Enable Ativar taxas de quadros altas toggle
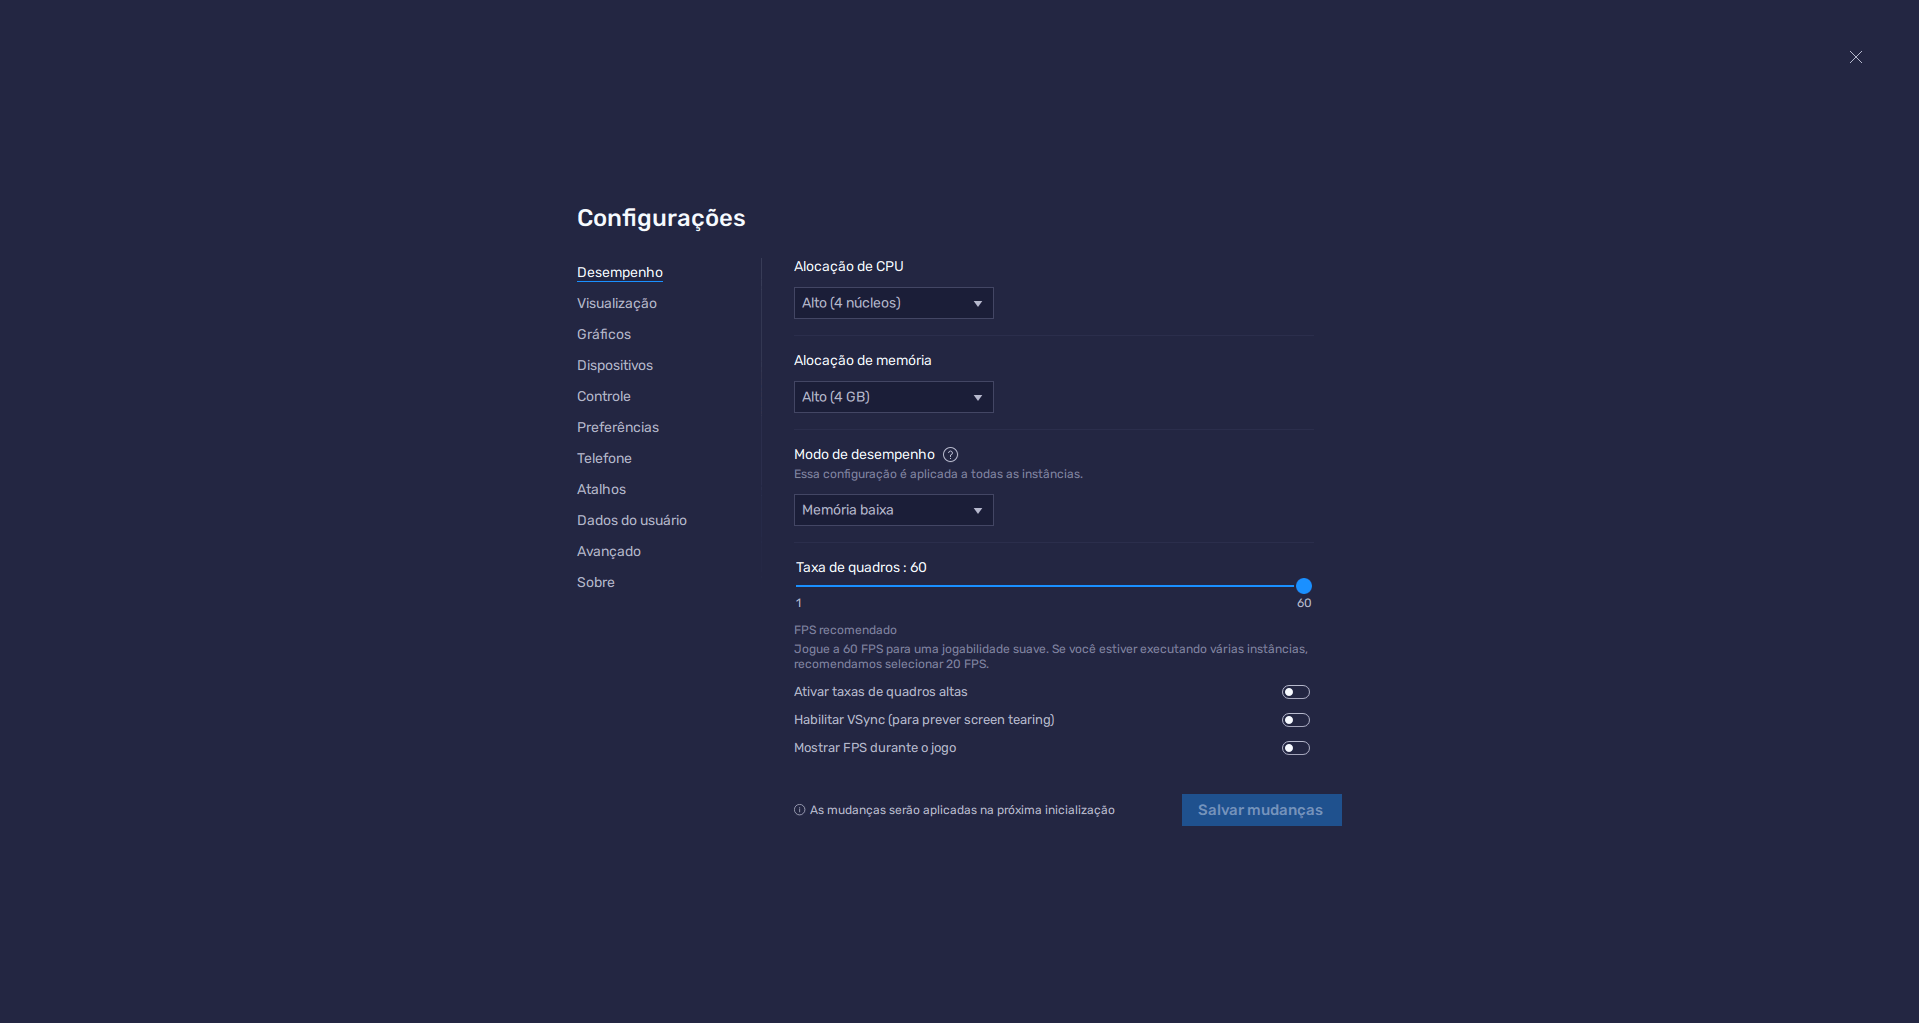1919x1023 pixels. 1296,692
